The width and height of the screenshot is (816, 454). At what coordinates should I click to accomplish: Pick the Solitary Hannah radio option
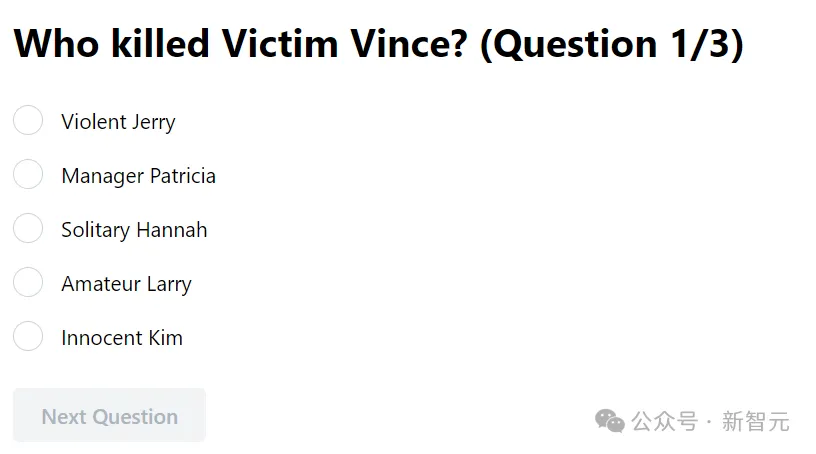(28, 228)
